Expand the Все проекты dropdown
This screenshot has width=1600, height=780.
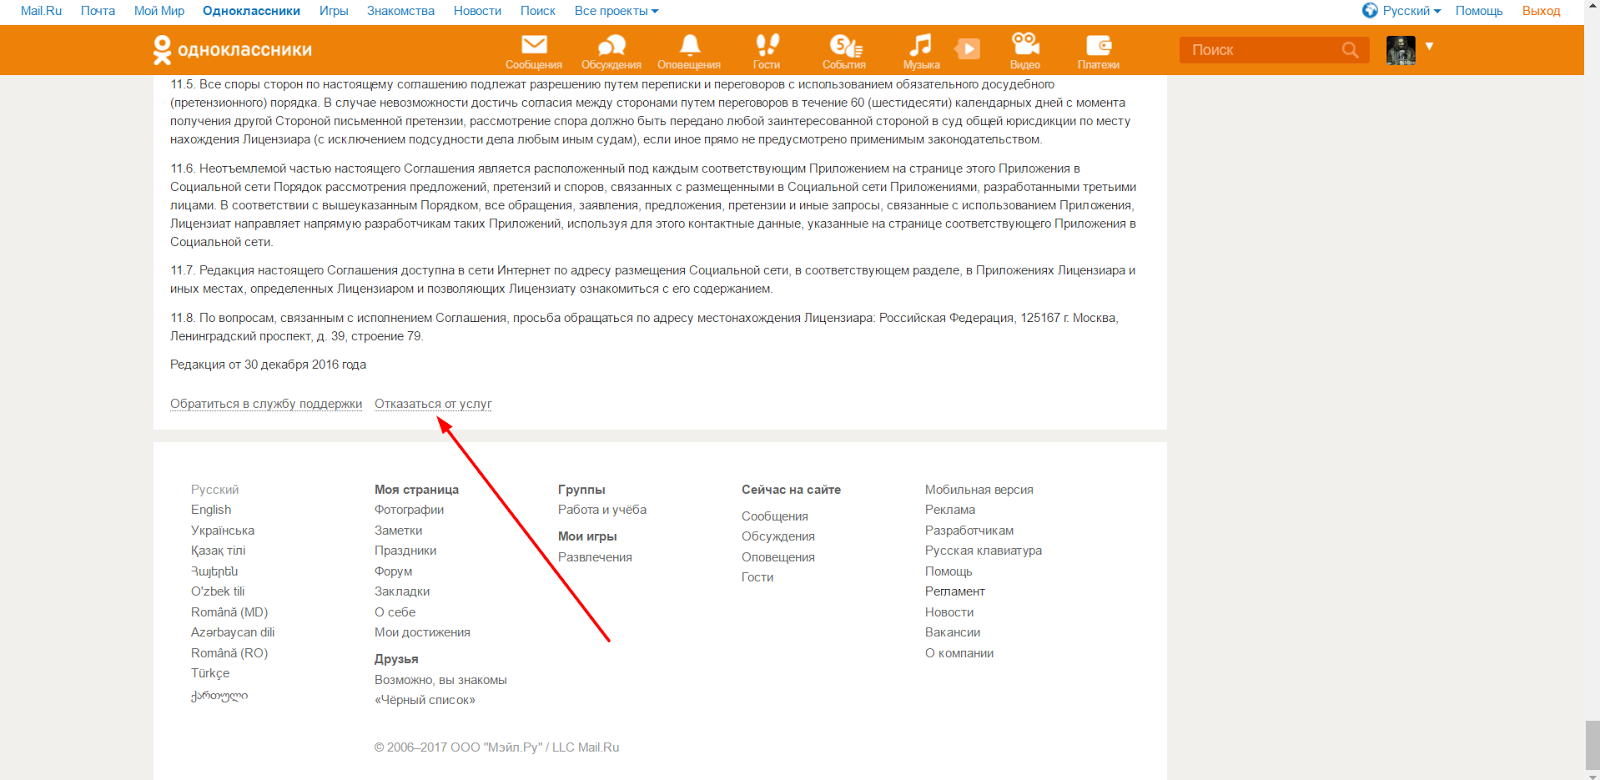[x=616, y=11]
